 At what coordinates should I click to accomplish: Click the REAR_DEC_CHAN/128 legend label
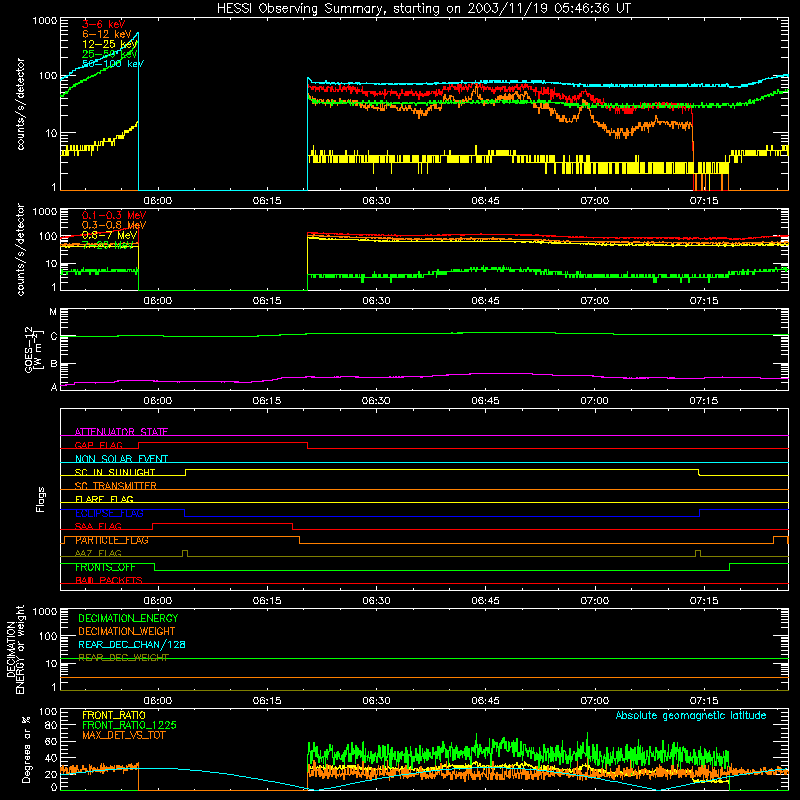132,644
